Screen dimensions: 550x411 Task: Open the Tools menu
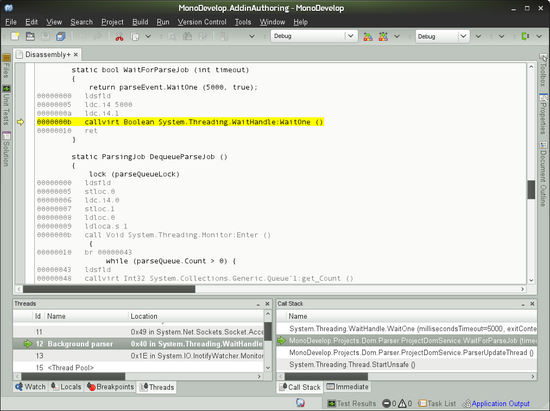click(243, 22)
